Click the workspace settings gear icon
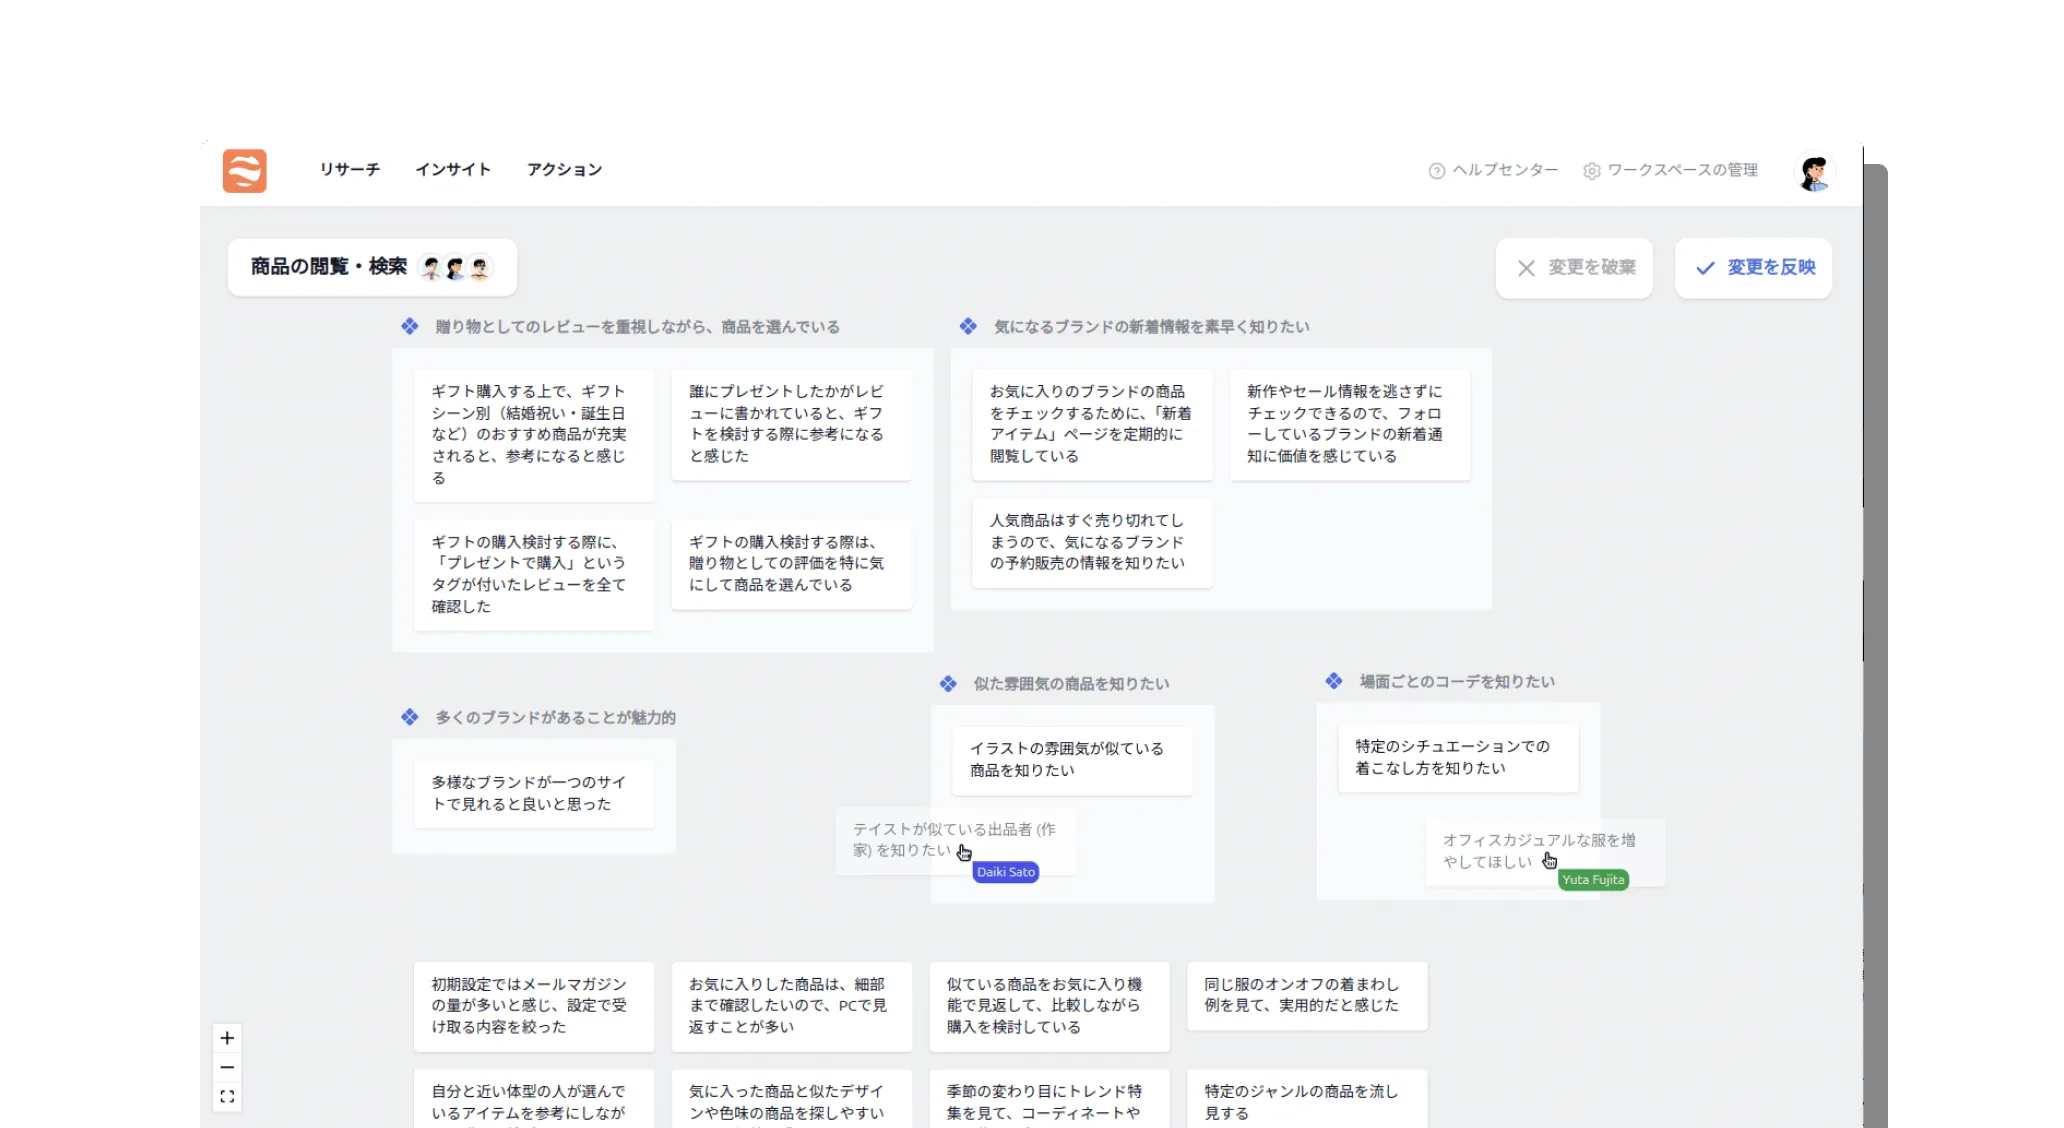Image resolution: width=2064 pixels, height=1128 pixels. point(1592,171)
